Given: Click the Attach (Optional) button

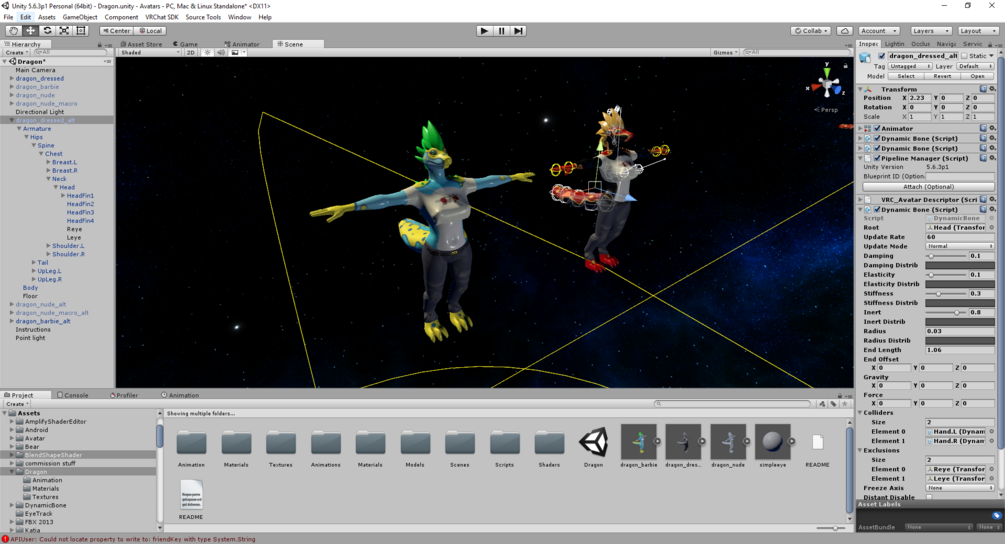Looking at the screenshot, I should pos(928,187).
